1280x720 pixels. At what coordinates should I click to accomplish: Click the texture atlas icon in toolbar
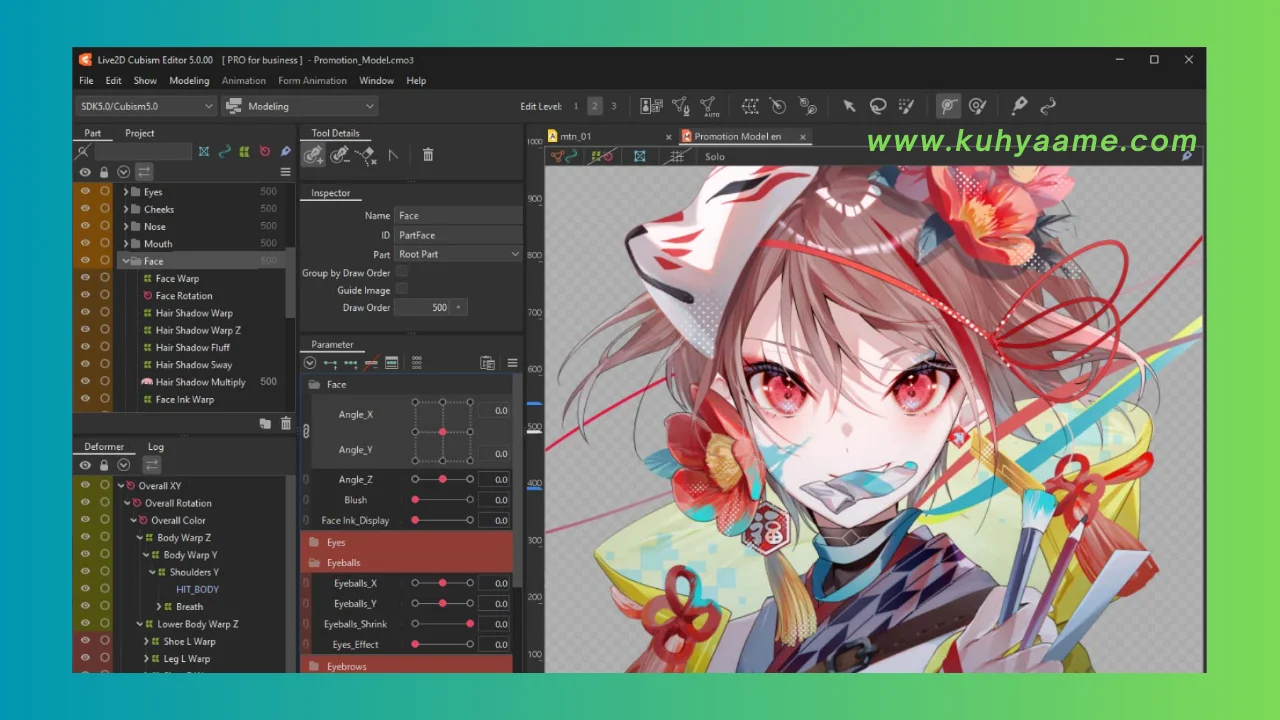651,106
